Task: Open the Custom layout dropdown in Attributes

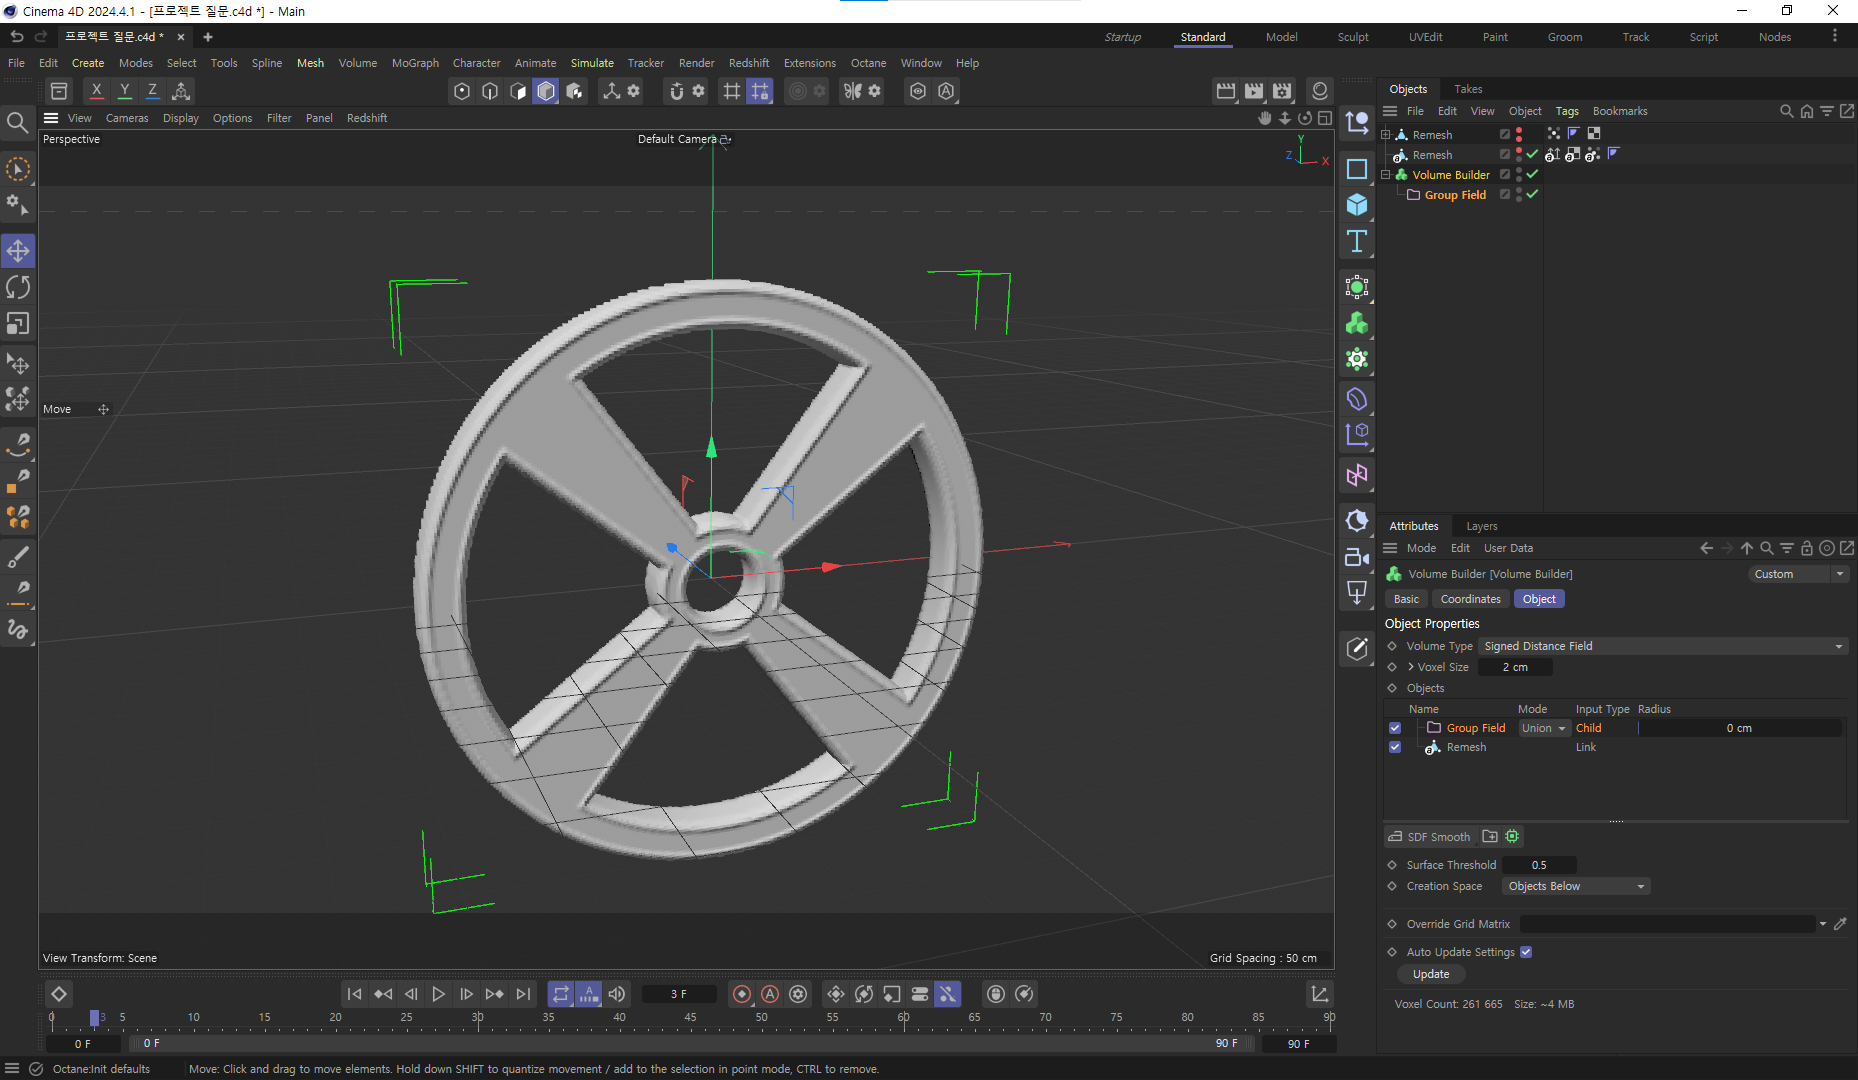Action: 1798,574
